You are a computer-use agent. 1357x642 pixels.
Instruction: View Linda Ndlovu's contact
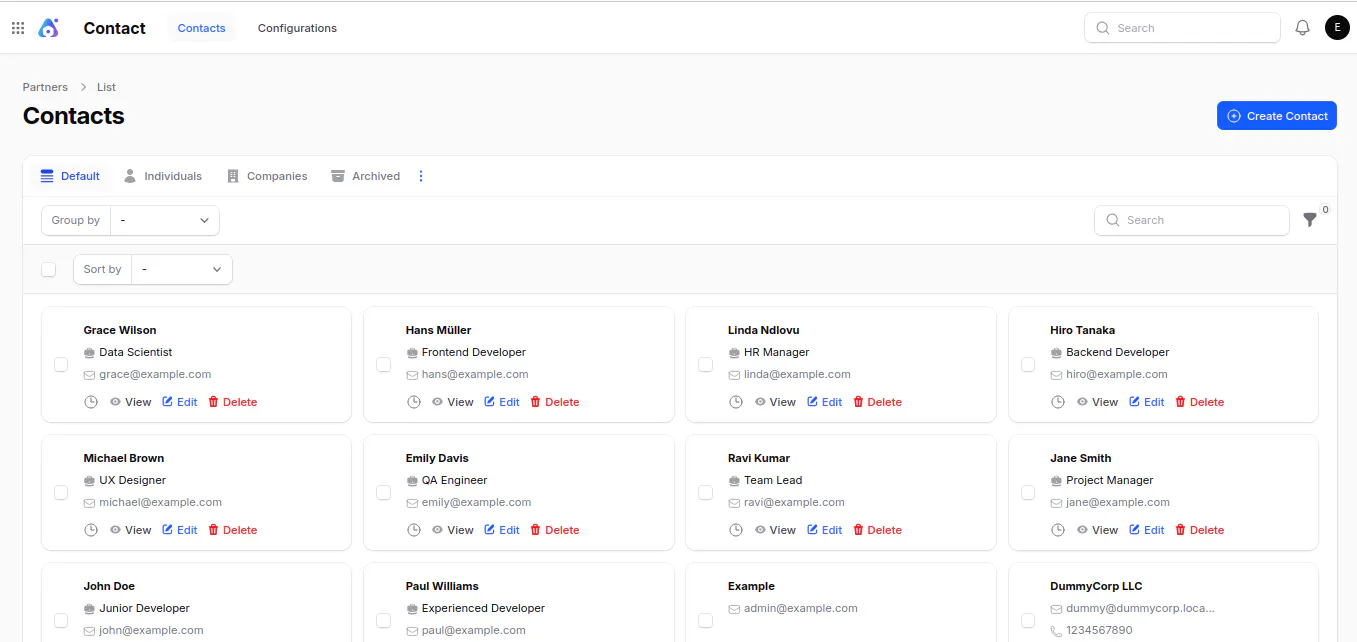(775, 402)
